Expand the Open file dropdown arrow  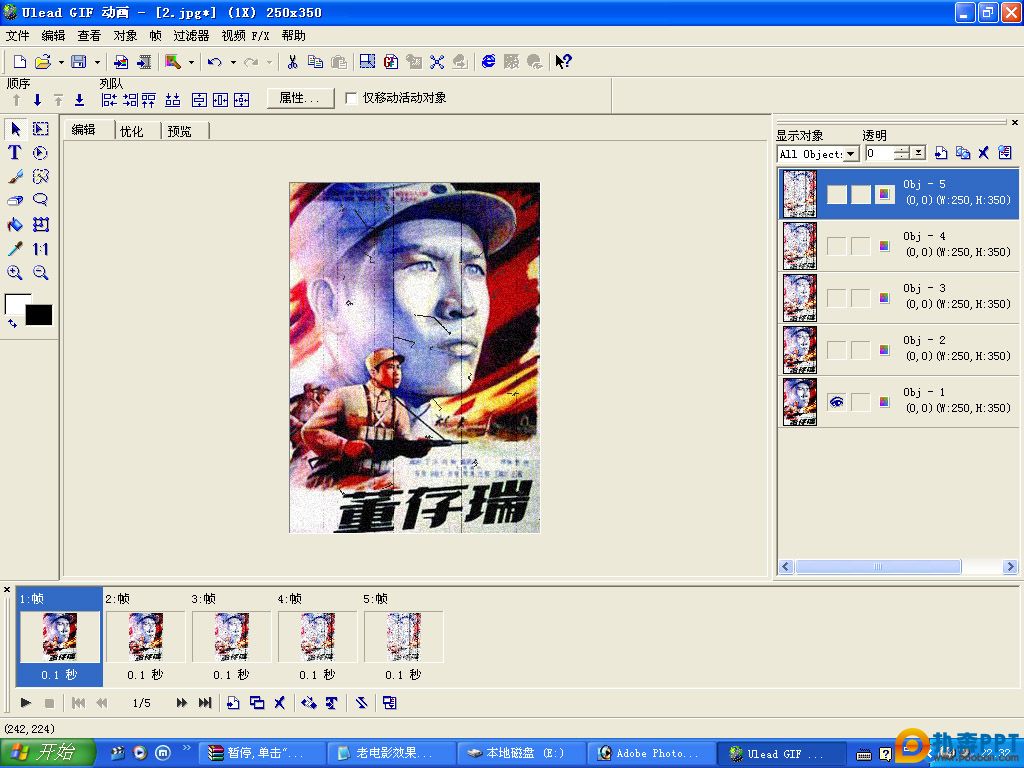click(x=61, y=62)
